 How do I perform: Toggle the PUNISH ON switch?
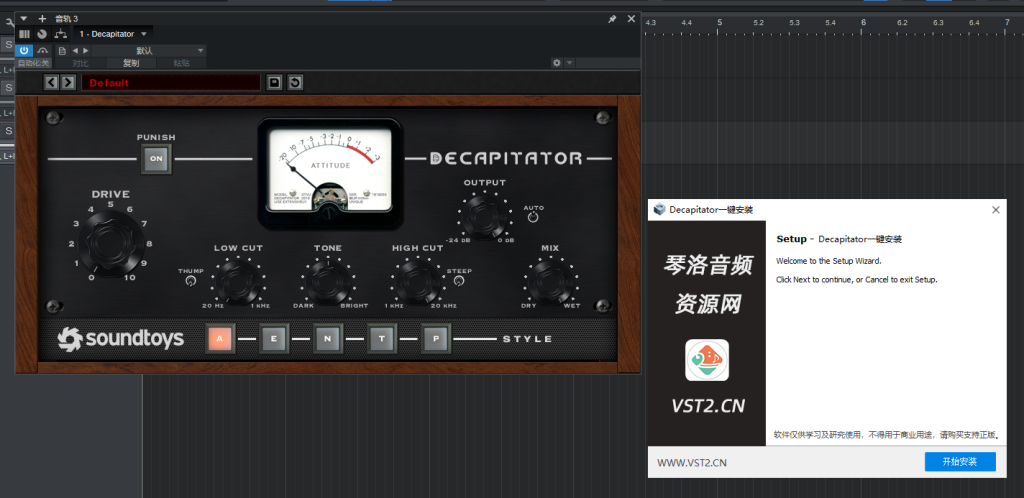[156, 158]
